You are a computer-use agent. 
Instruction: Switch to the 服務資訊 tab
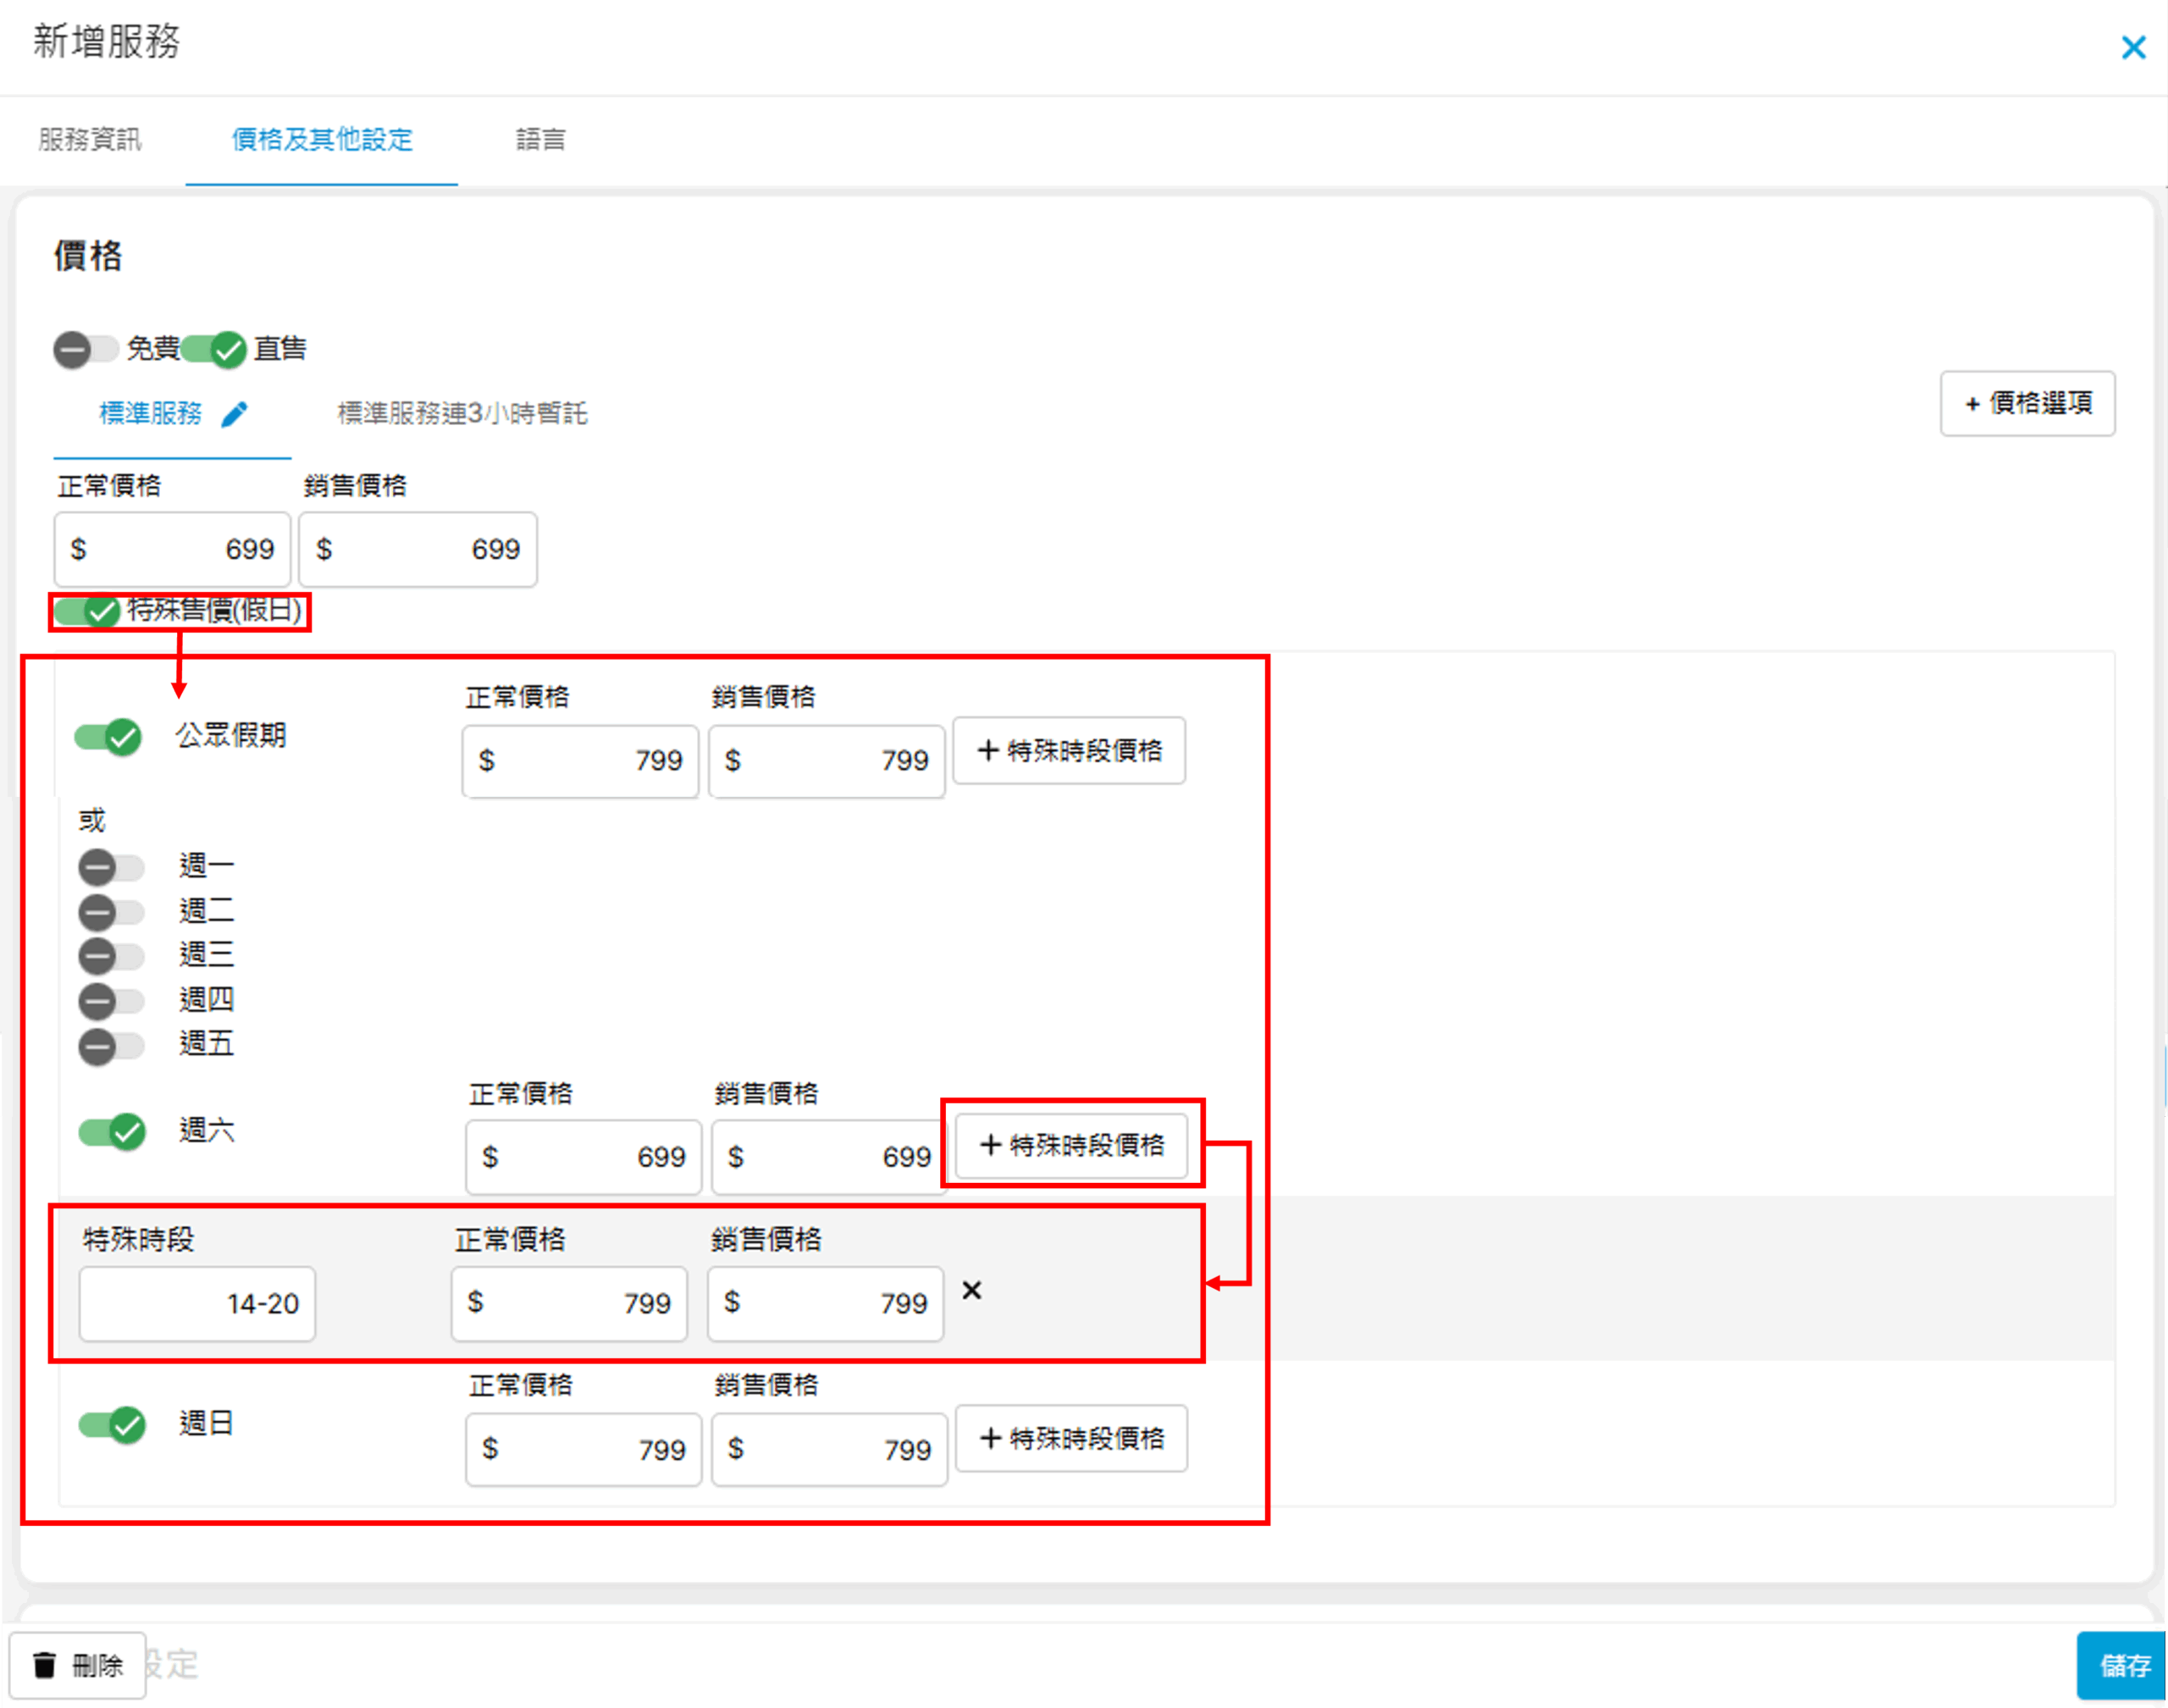pos(90,139)
